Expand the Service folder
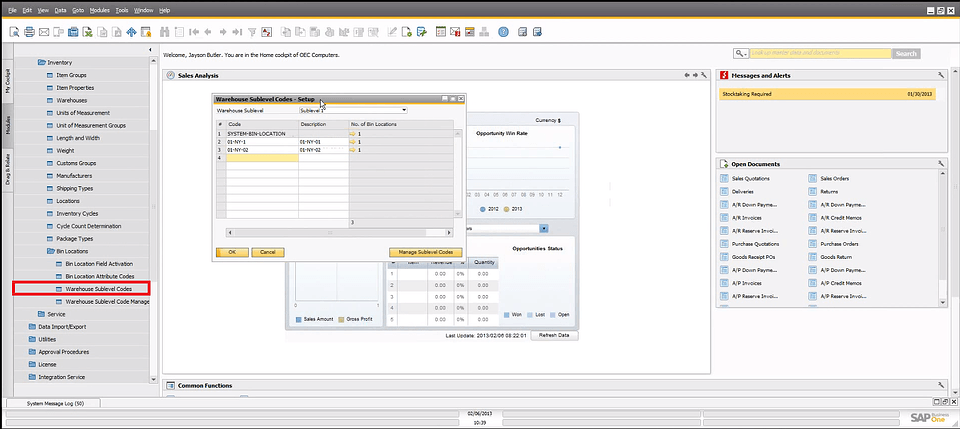Screen dimensions: 960x429 tap(42, 314)
